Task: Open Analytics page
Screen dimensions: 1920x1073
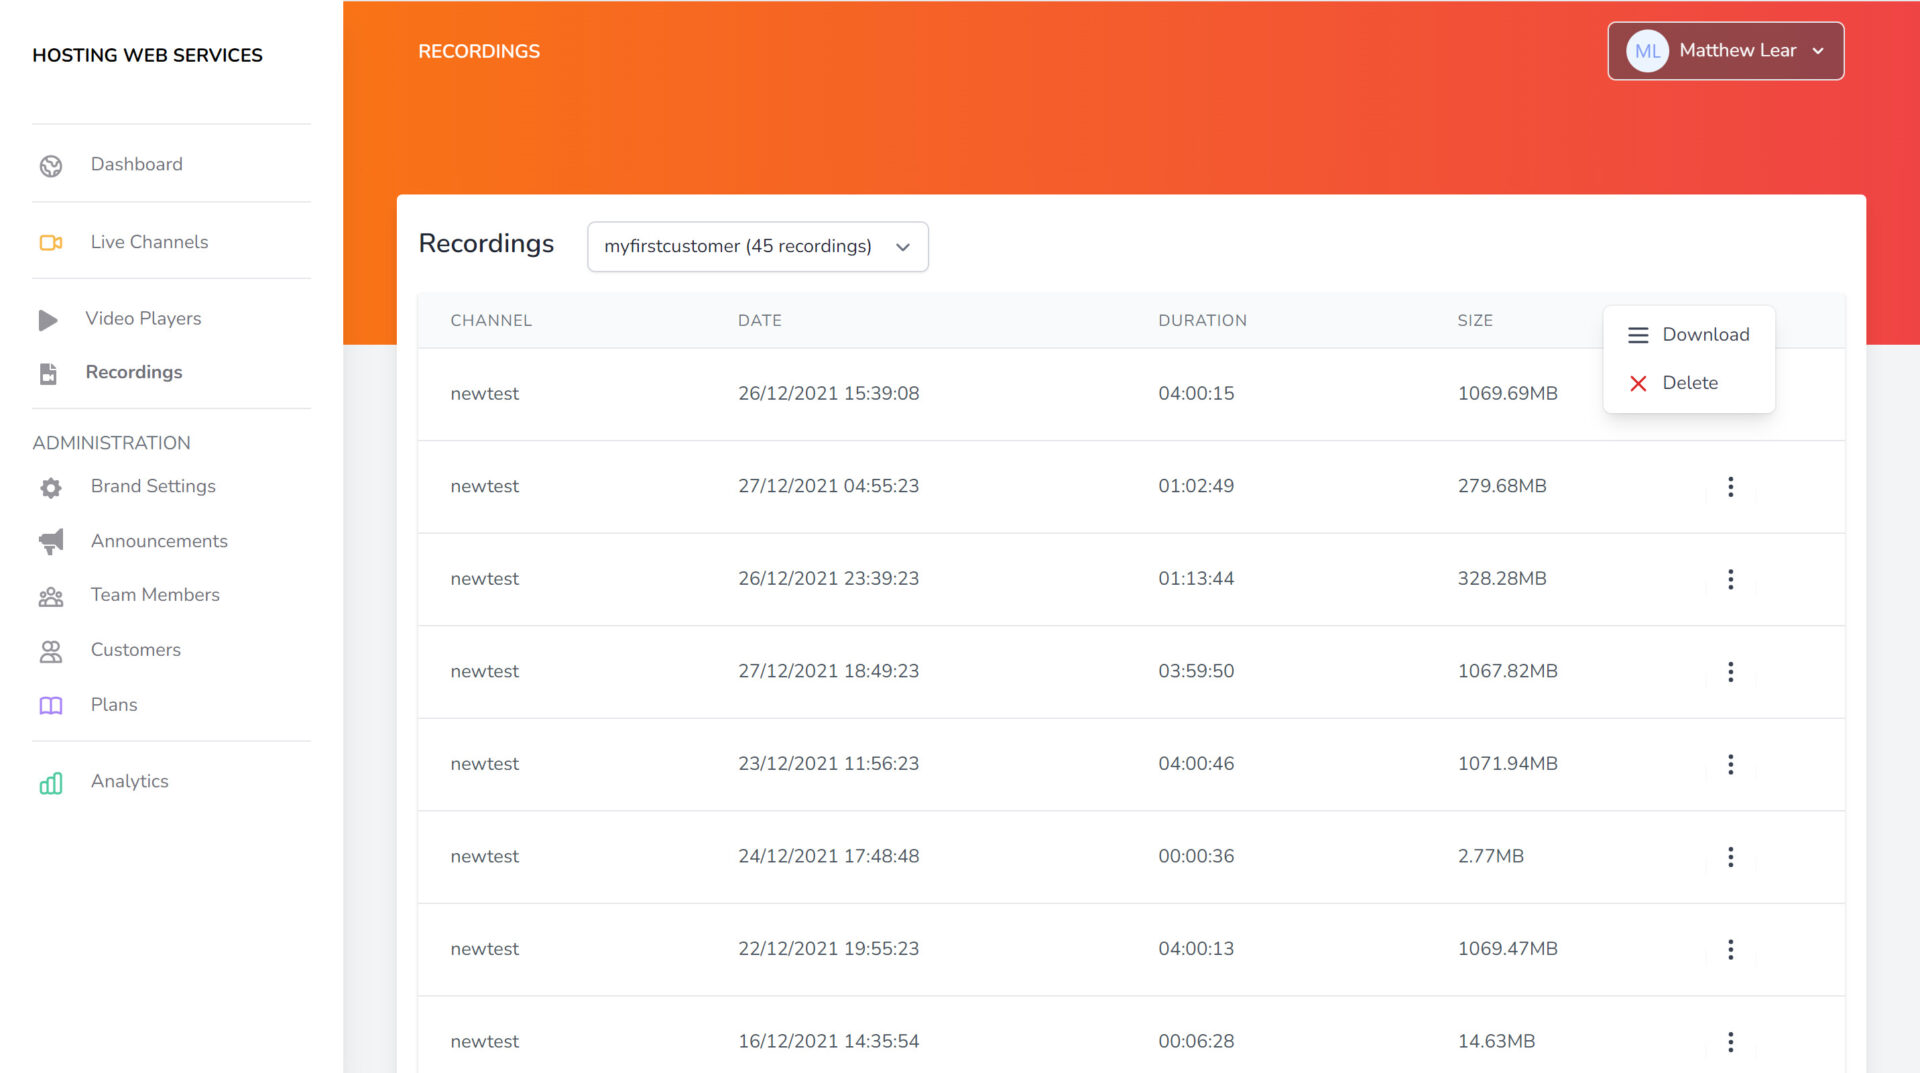Action: [x=129, y=781]
